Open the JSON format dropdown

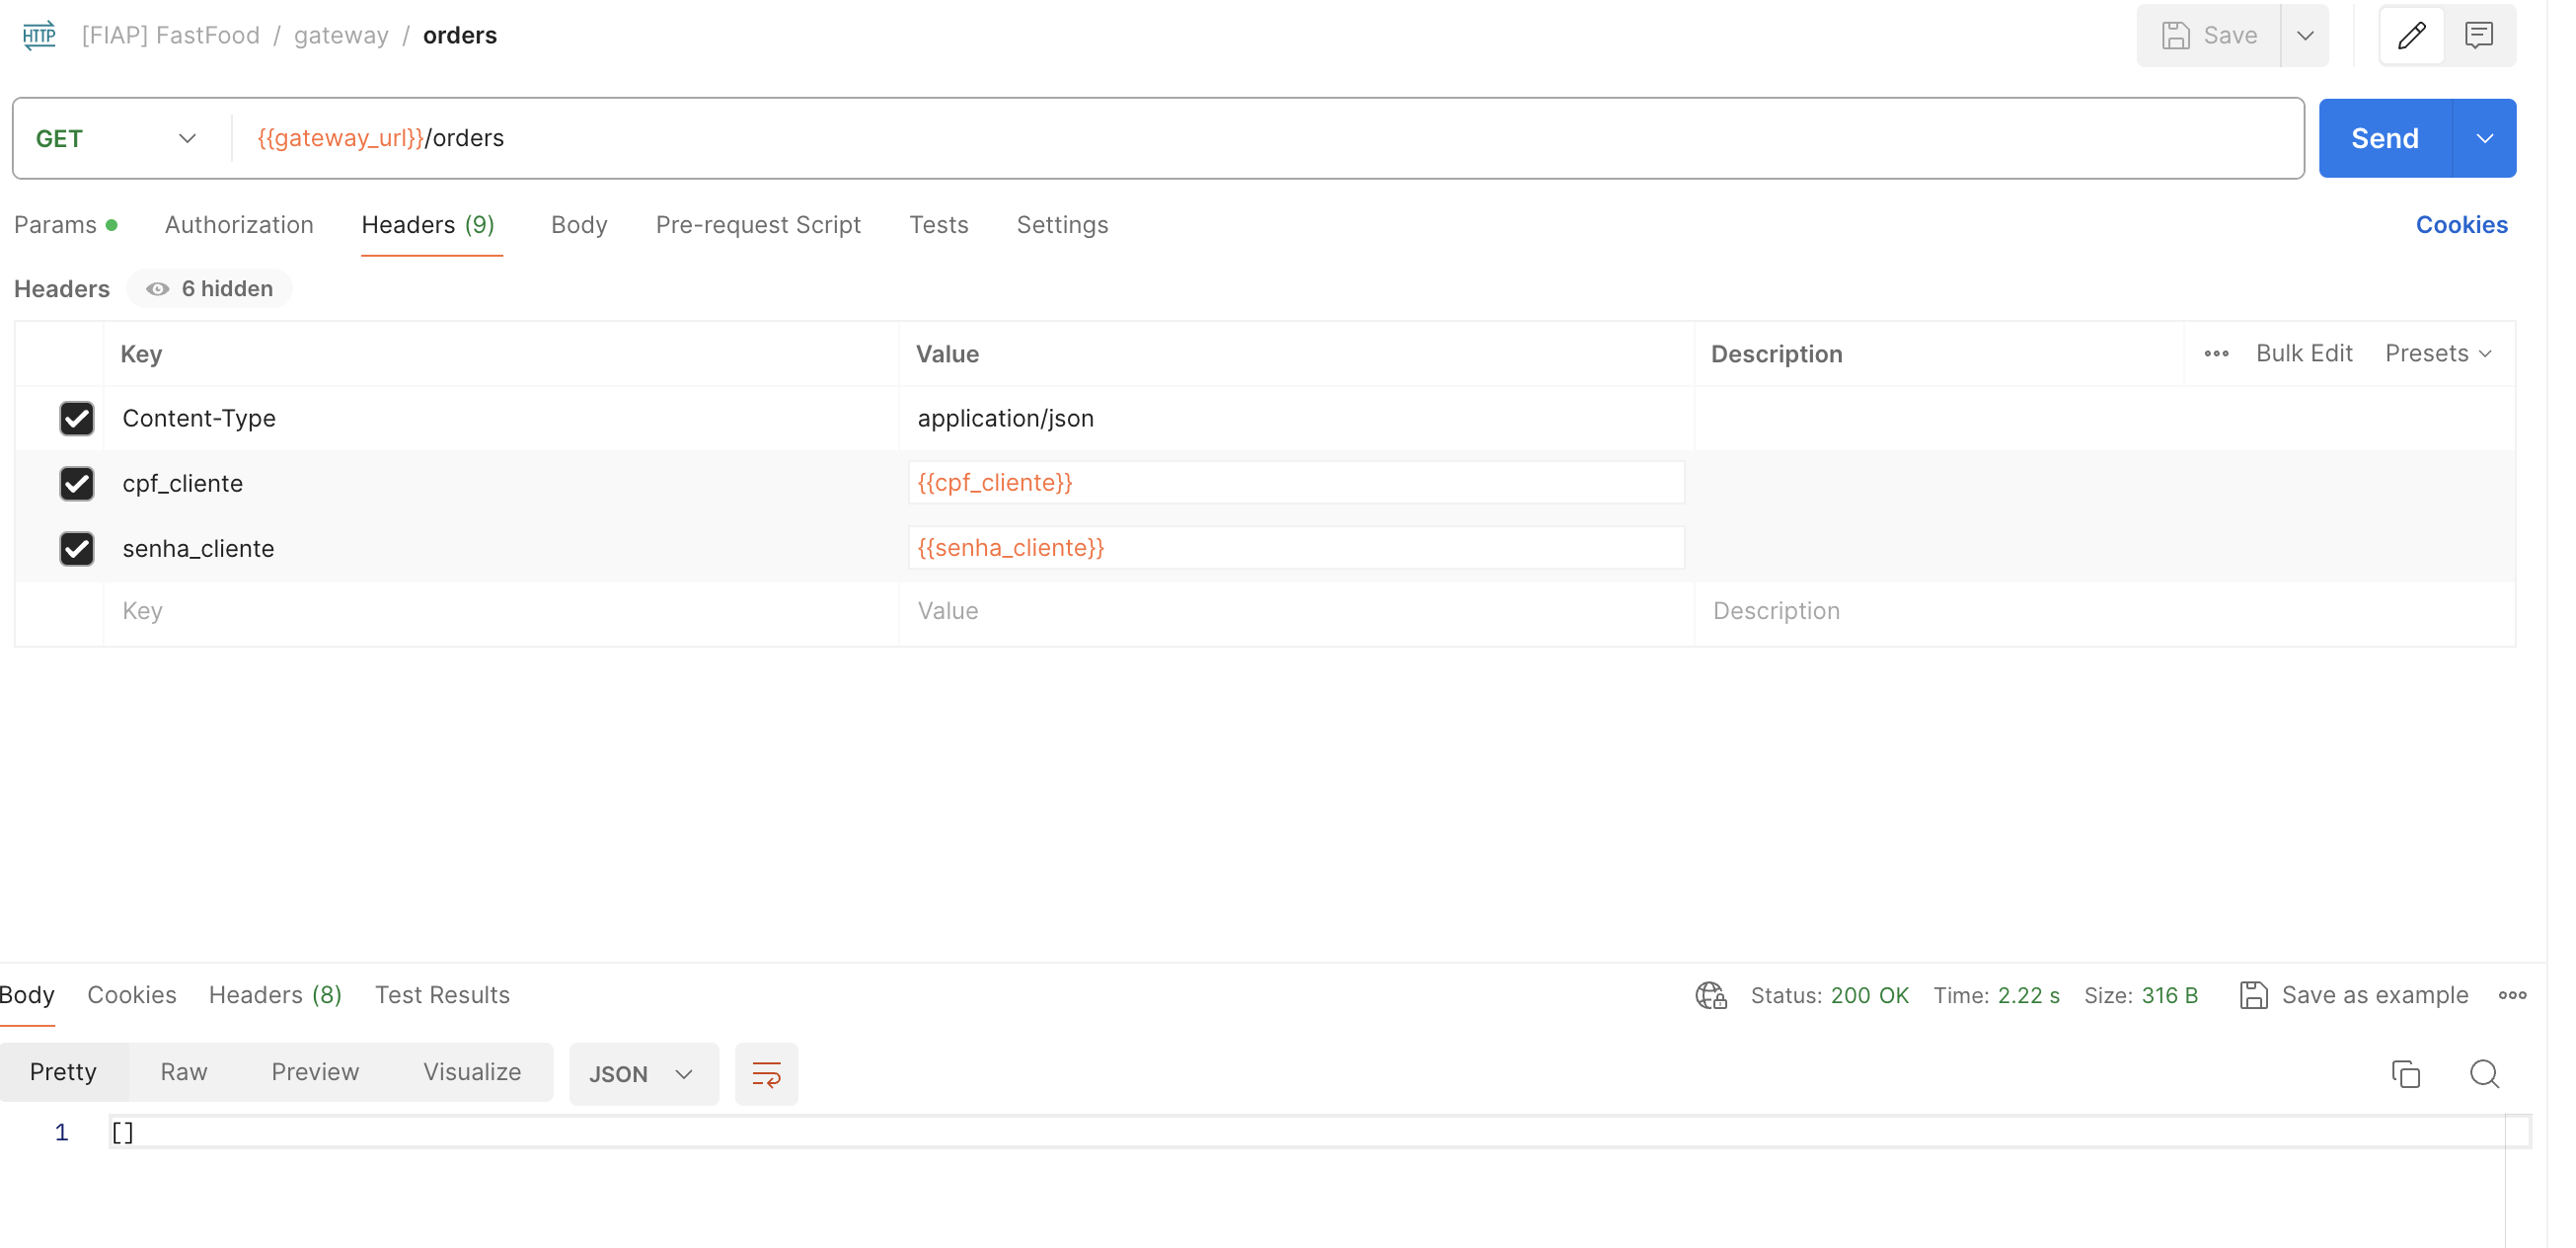tap(642, 1074)
